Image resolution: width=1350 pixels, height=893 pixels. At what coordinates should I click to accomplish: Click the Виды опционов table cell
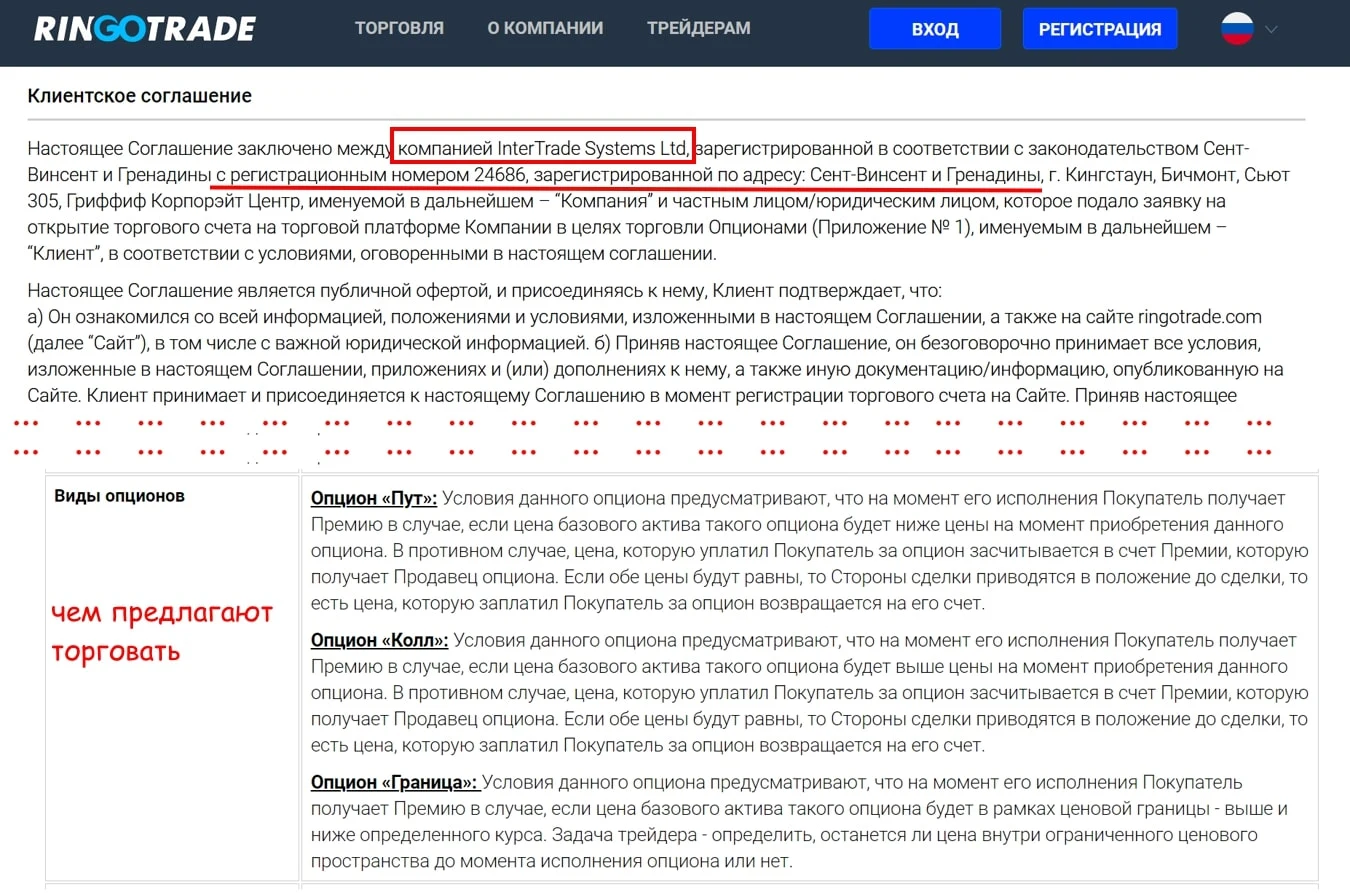point(172,678)
